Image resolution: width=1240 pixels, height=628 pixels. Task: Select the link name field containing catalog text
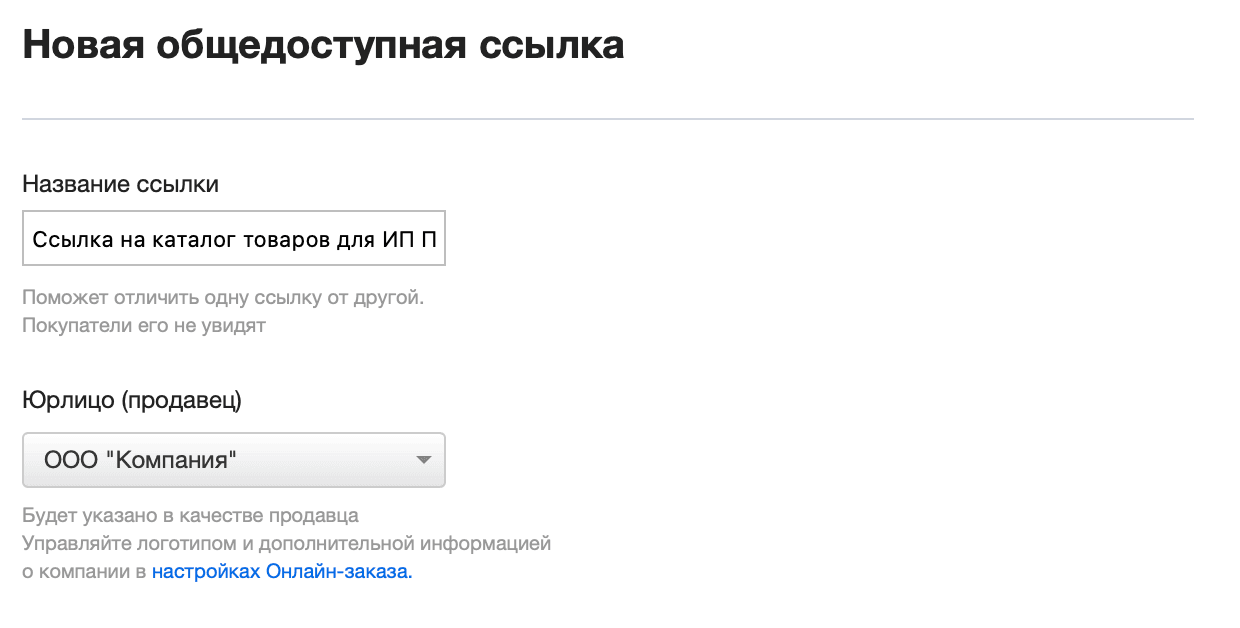(233, 238)
